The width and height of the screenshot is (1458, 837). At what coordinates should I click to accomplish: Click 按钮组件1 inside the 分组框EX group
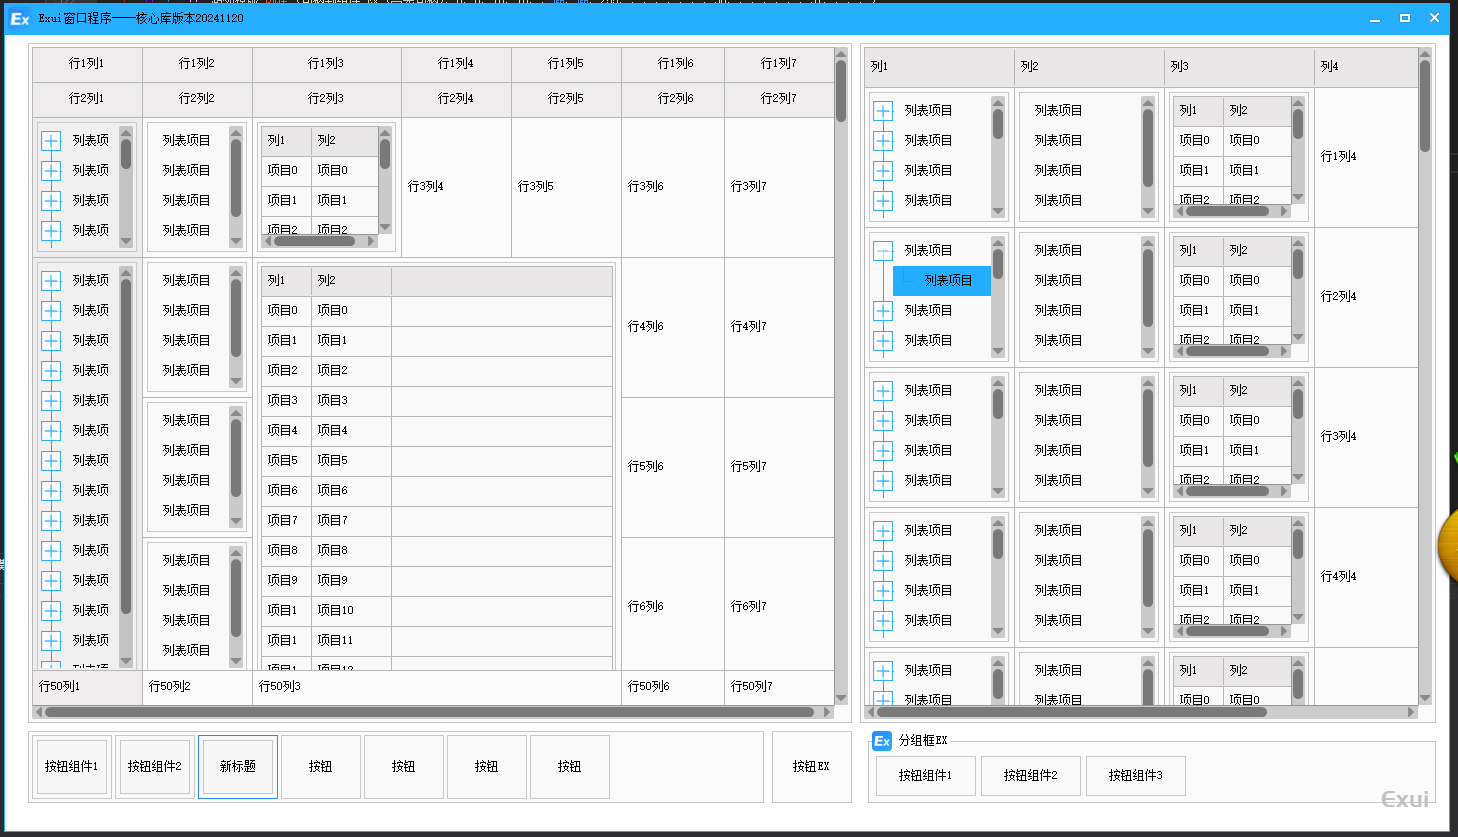[925, 776]
